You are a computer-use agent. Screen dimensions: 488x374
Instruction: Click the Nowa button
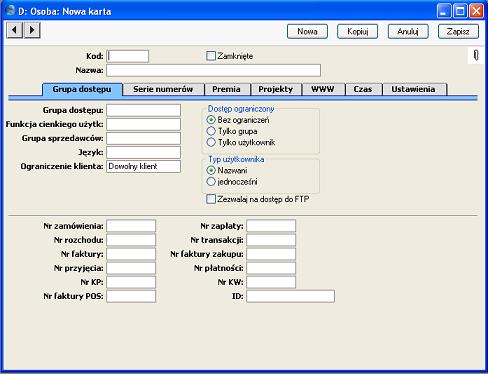pyautogui.click(x=307, y=32)
